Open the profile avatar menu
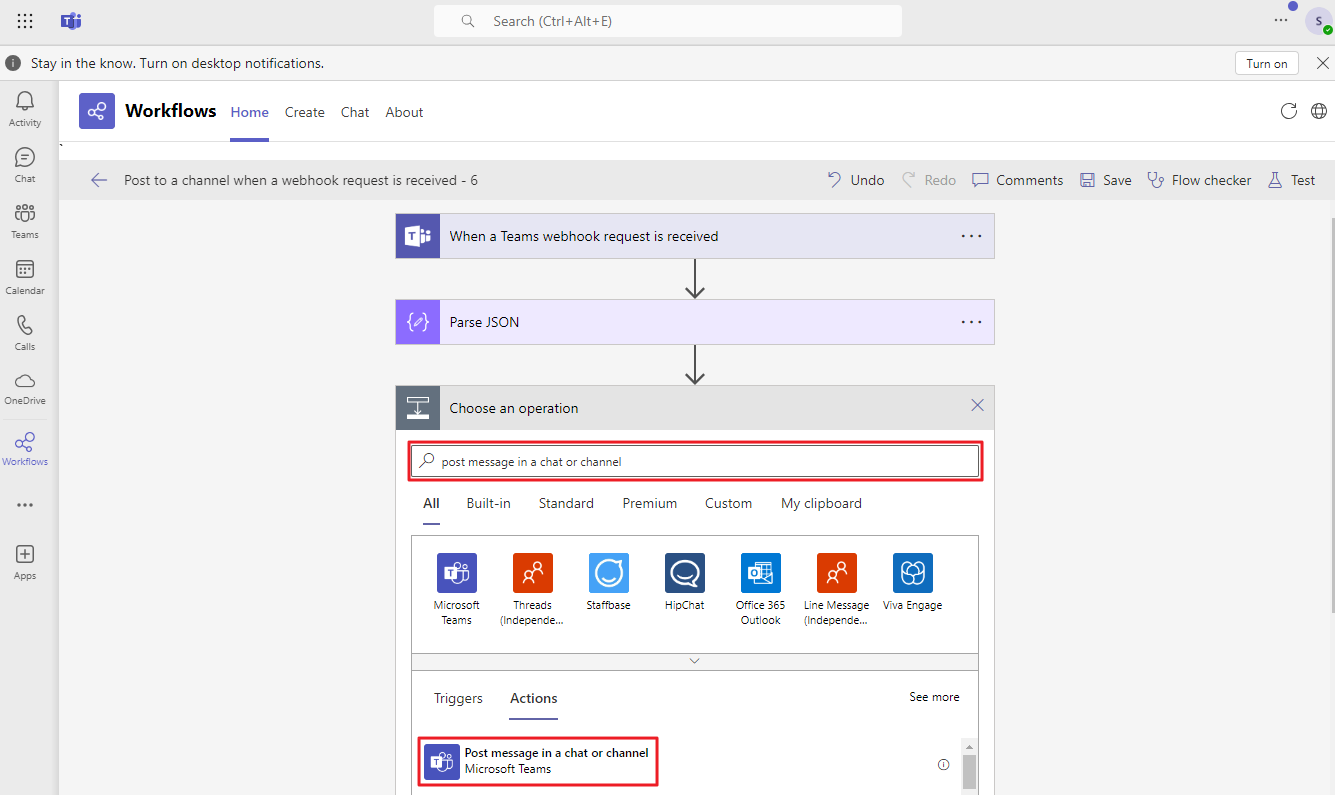The image size is (1335, 795). click(1318, 21)
